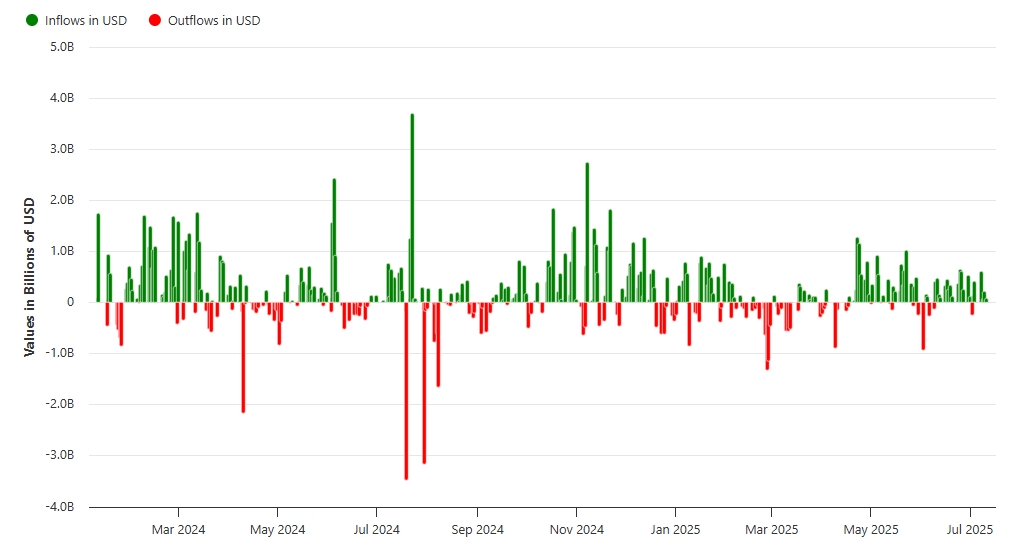Click the green inflow bar near 2.4B in June 2024

(334, 240)
